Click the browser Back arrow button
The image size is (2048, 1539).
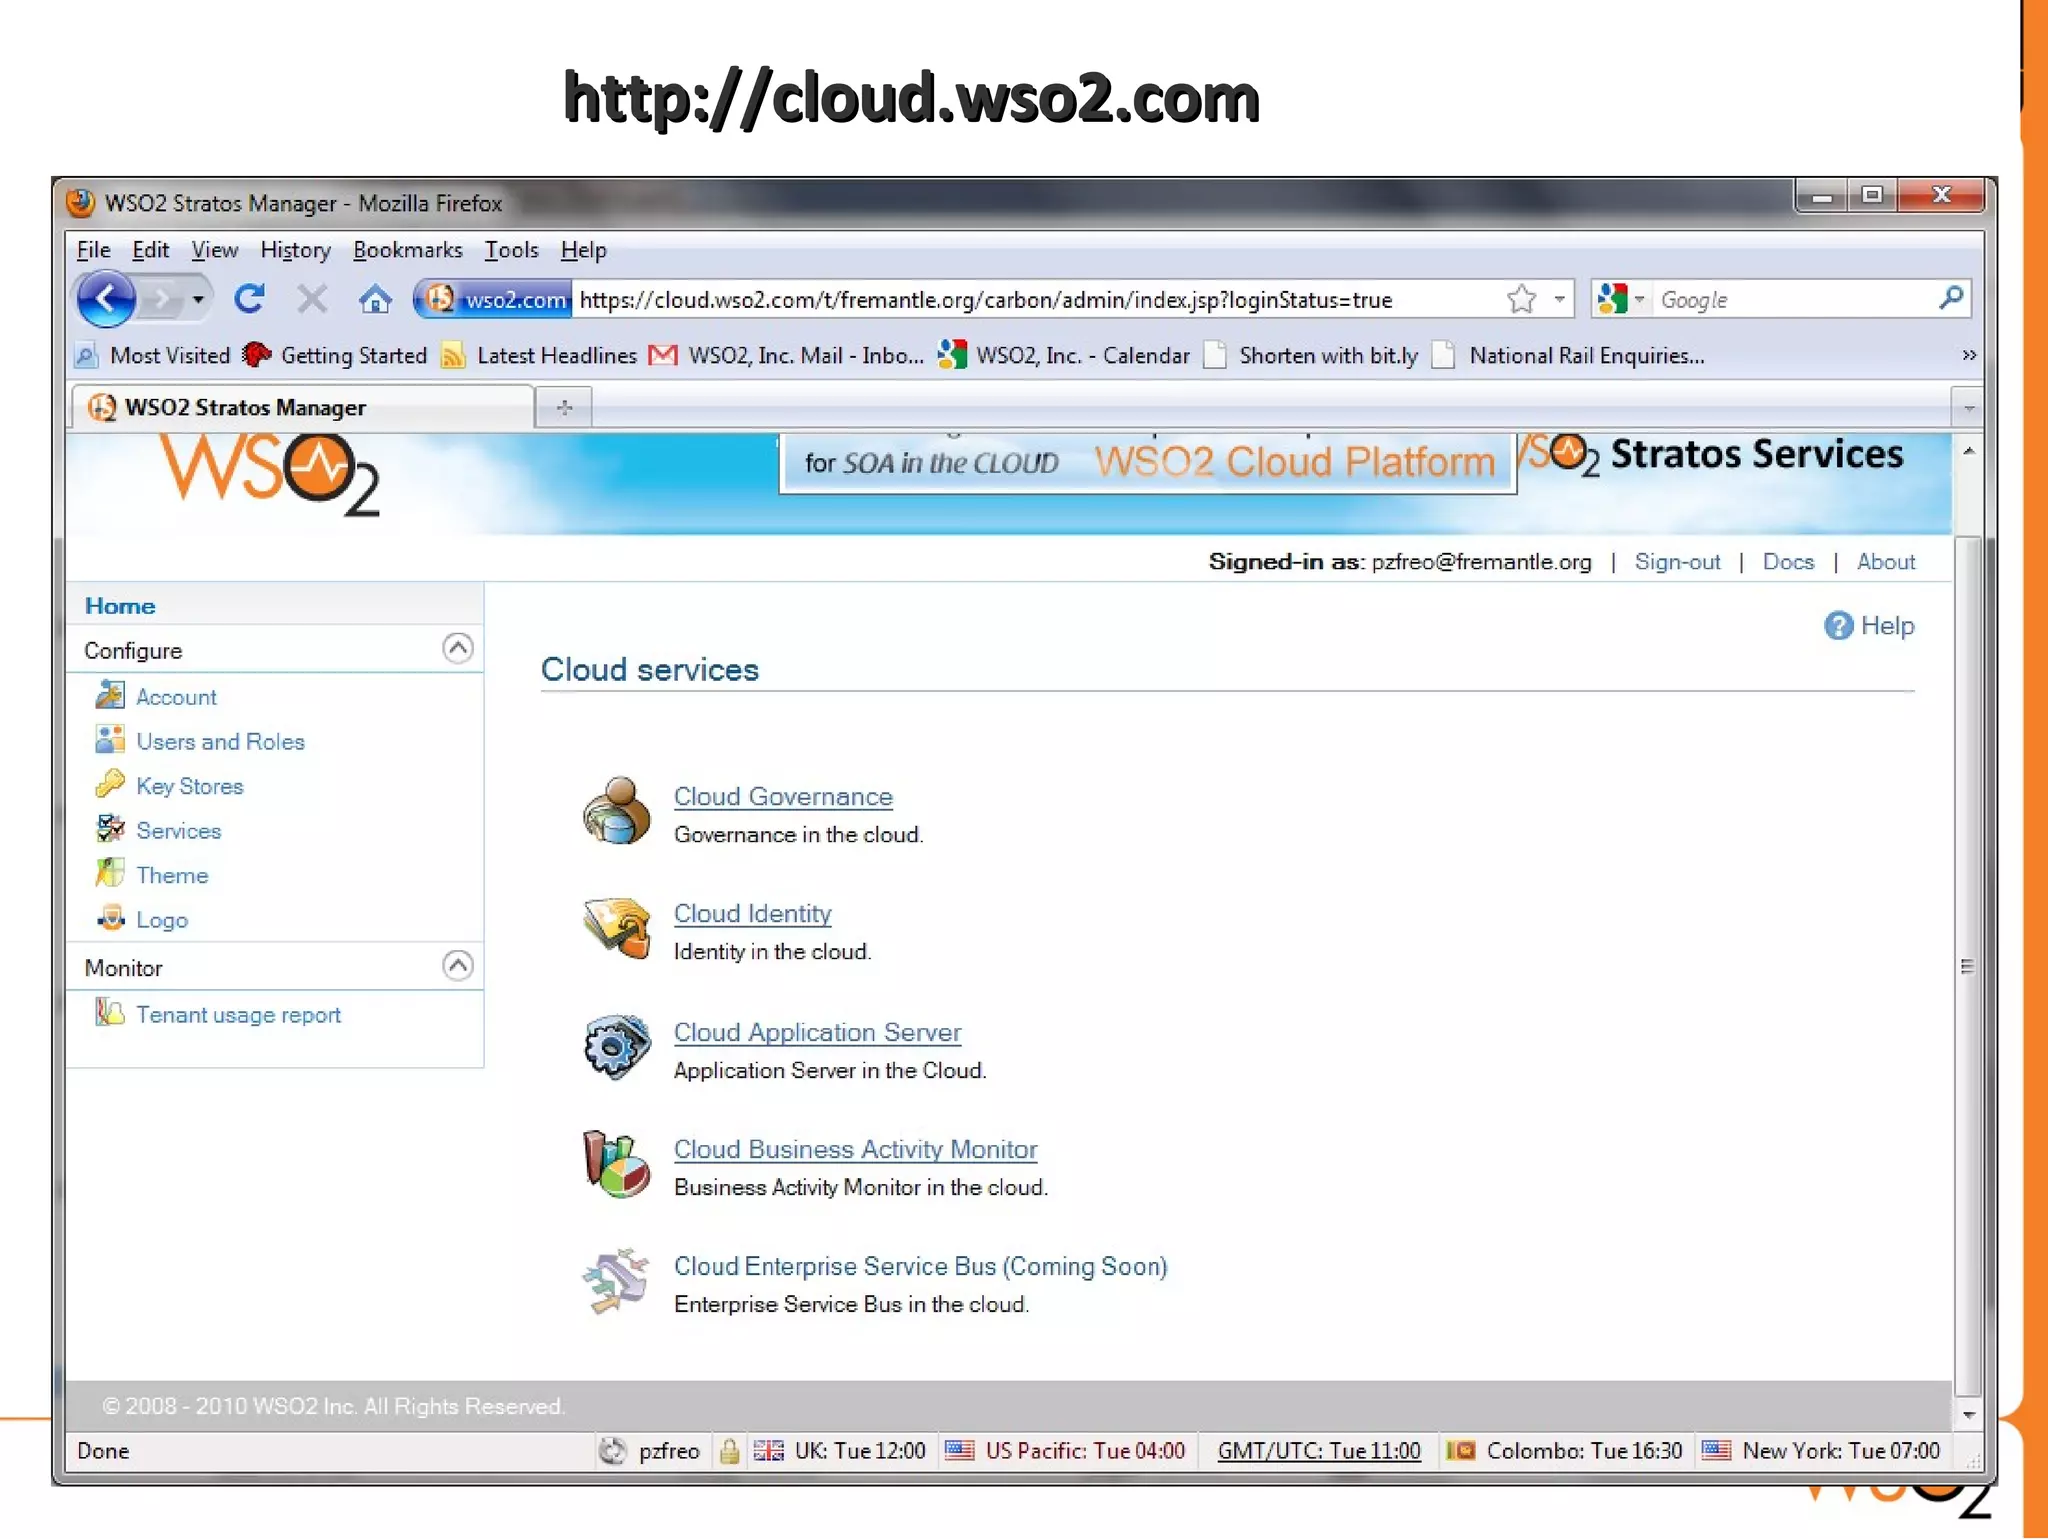(x=106, y=298)
